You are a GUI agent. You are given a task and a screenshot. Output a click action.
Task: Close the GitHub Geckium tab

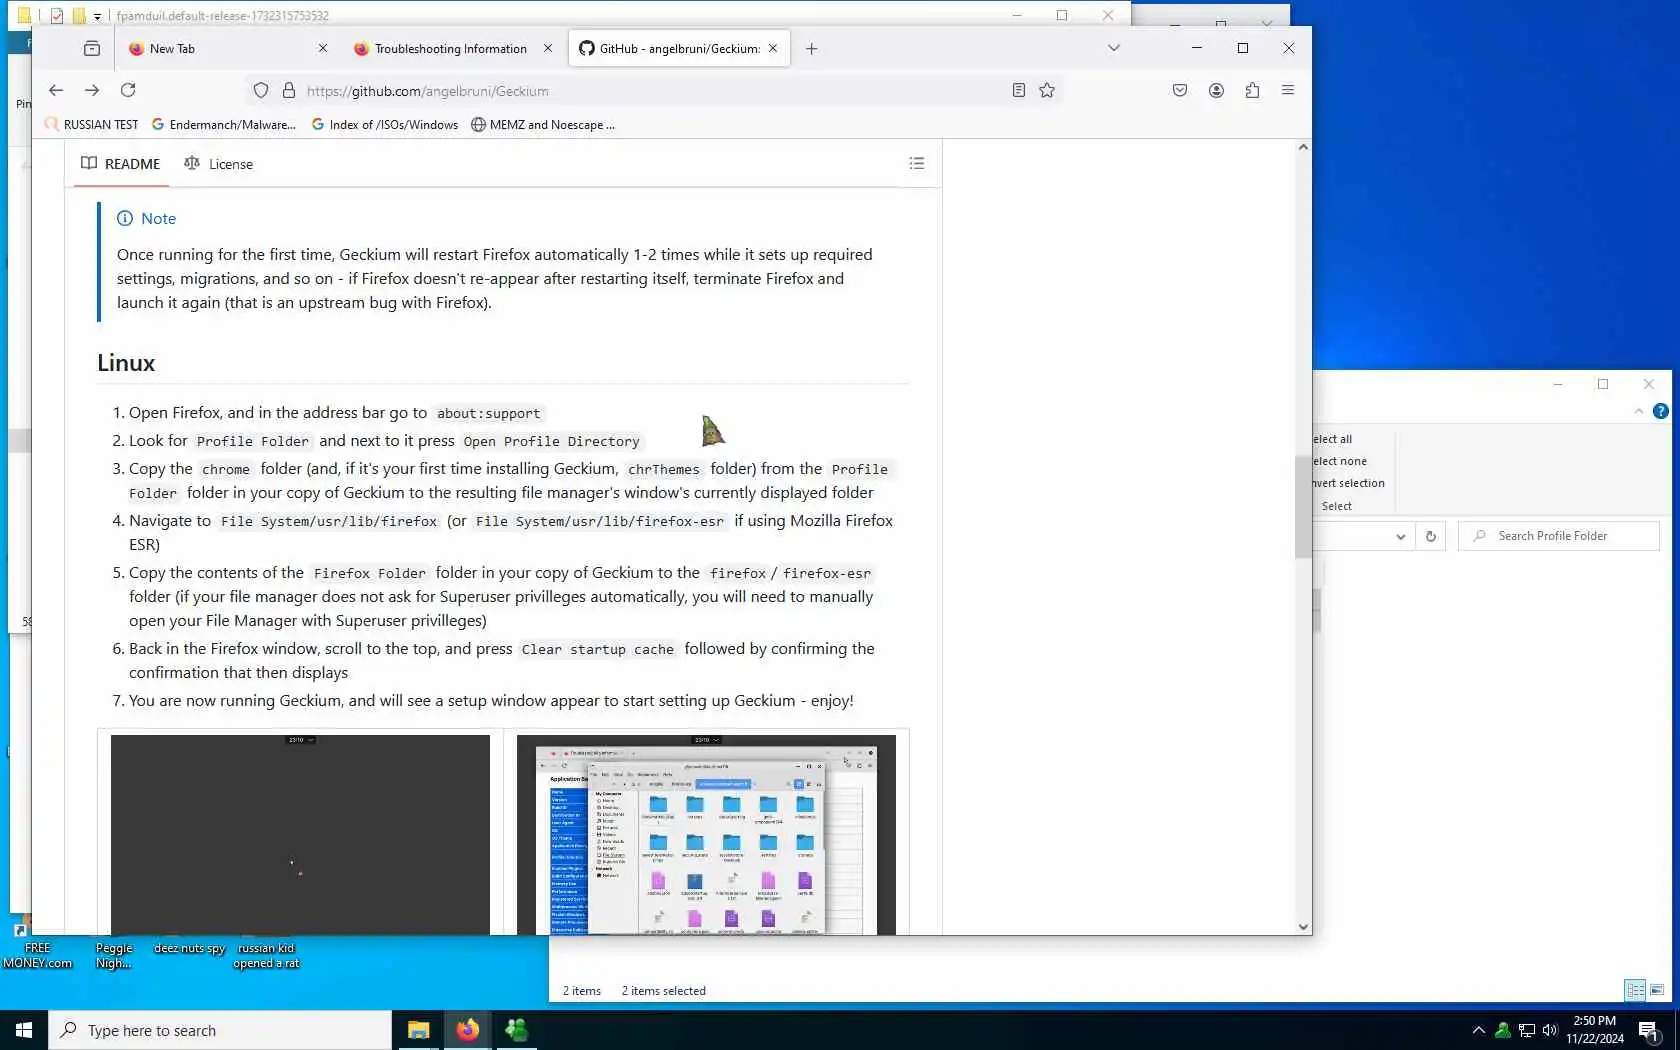pyautogui.click(x=773, y=48)
